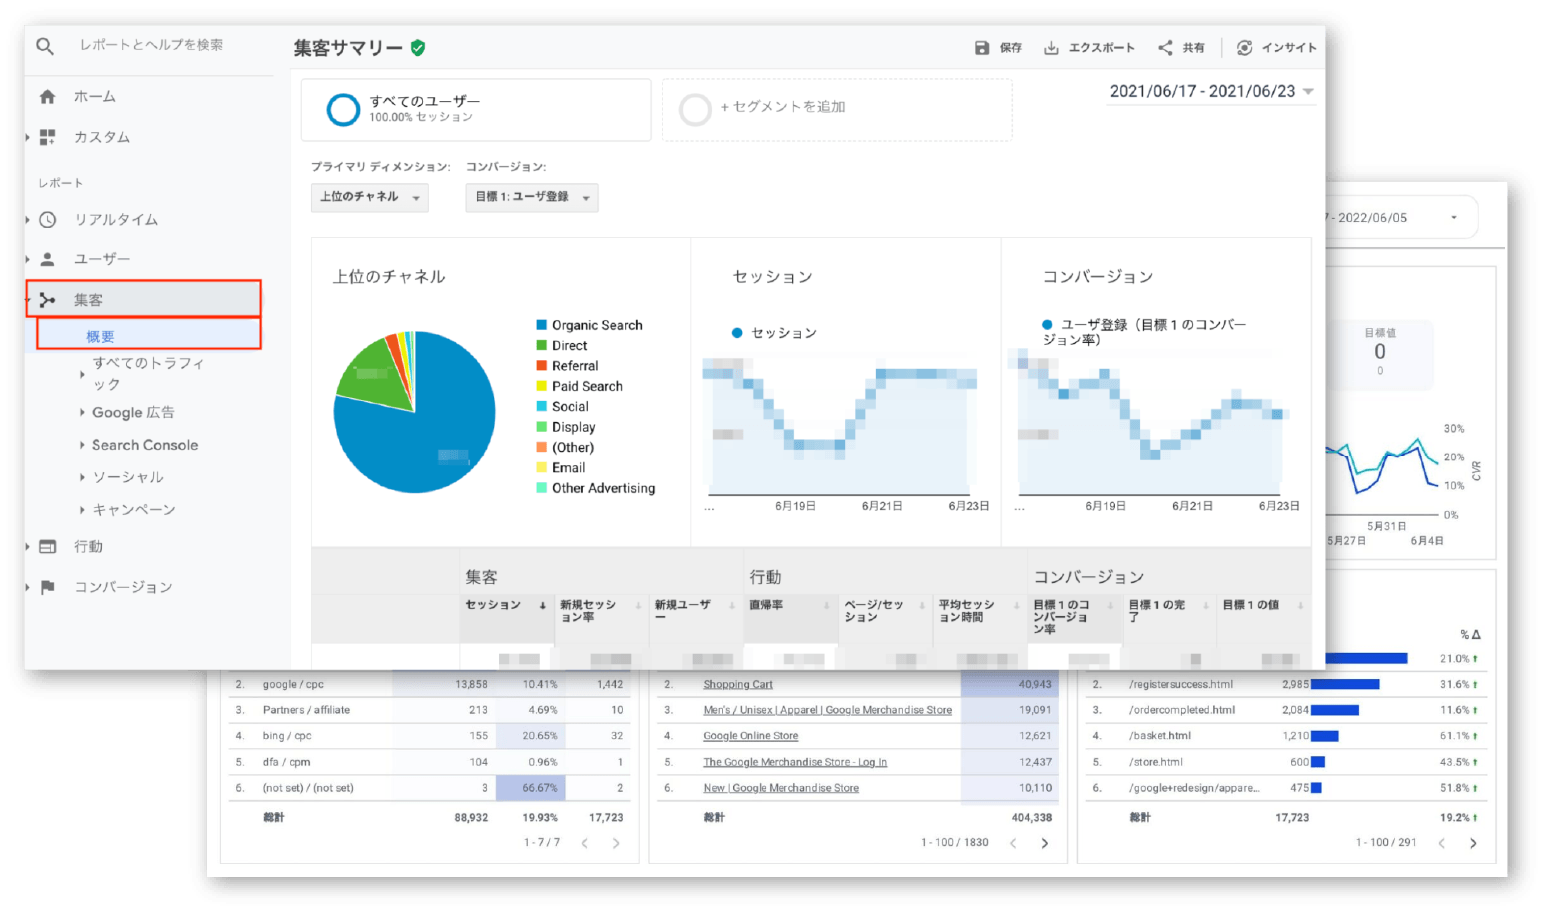Open the 目標 1: ユーザ登録 conversion dropdown

point(532,197)
